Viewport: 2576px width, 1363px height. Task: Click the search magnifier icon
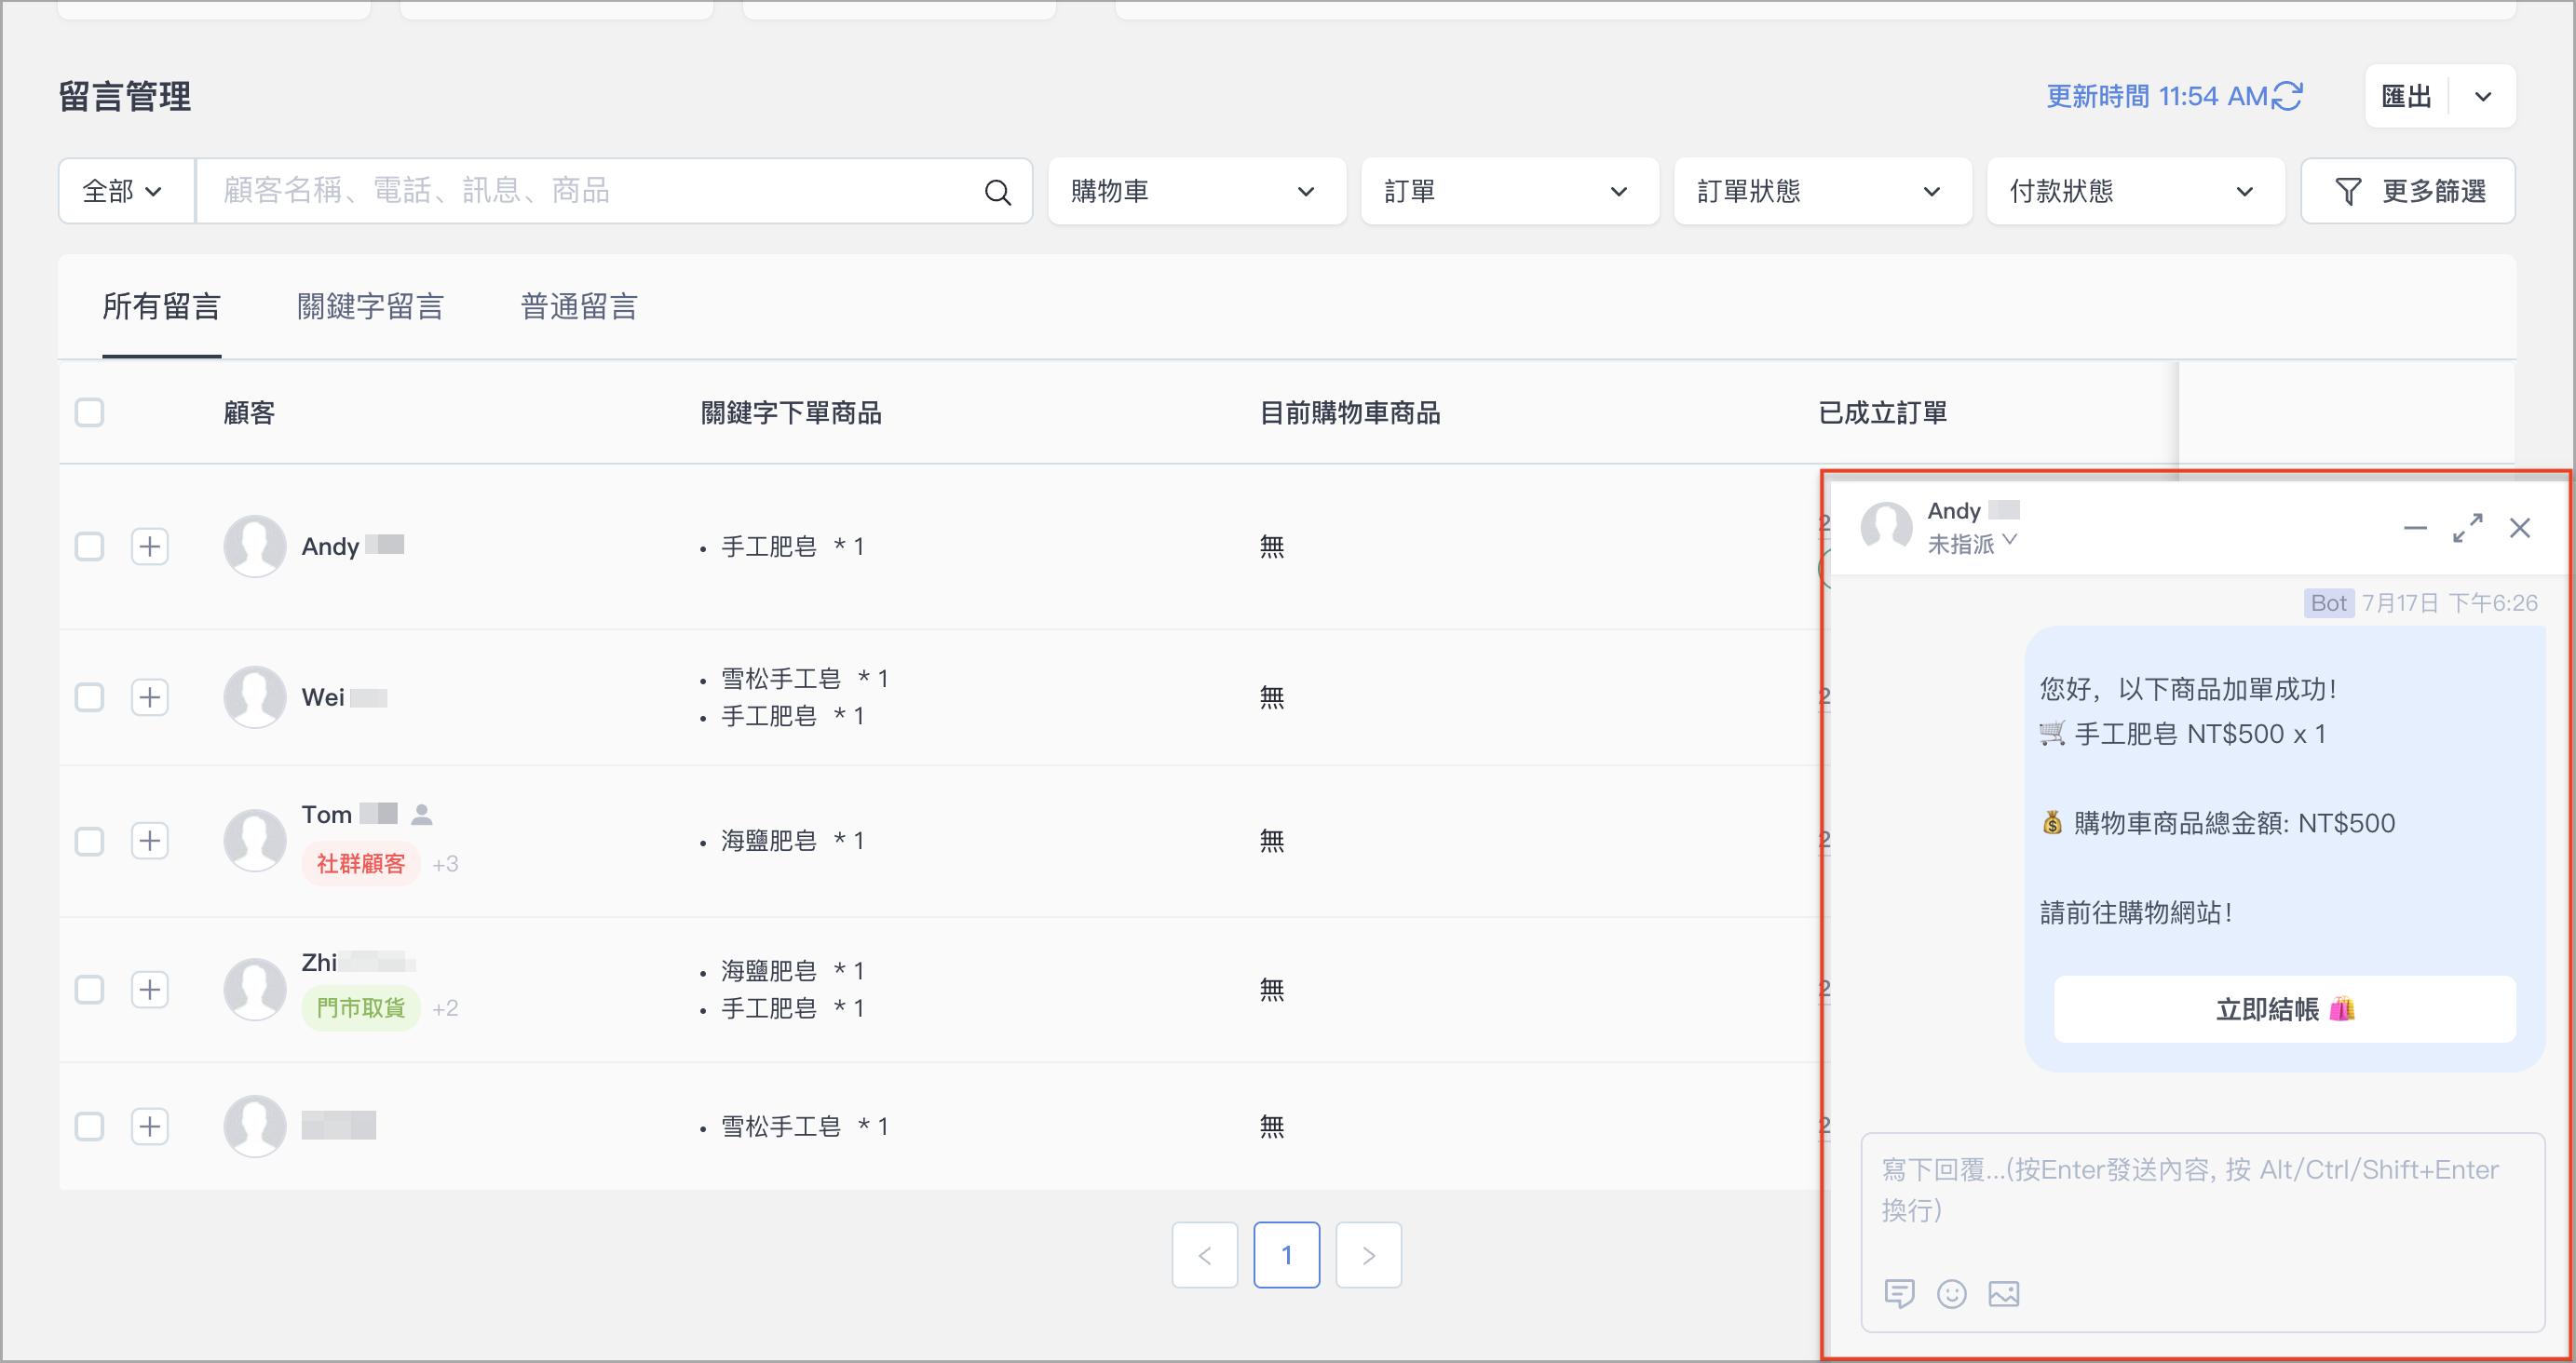[998, 191]
